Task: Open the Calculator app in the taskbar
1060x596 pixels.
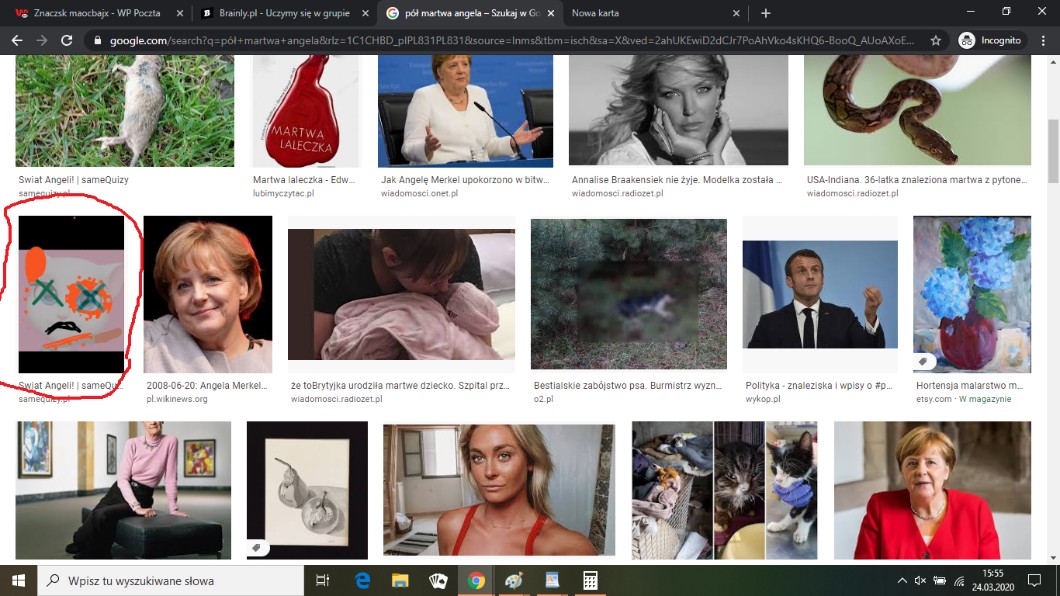Action: pos(590,580)
